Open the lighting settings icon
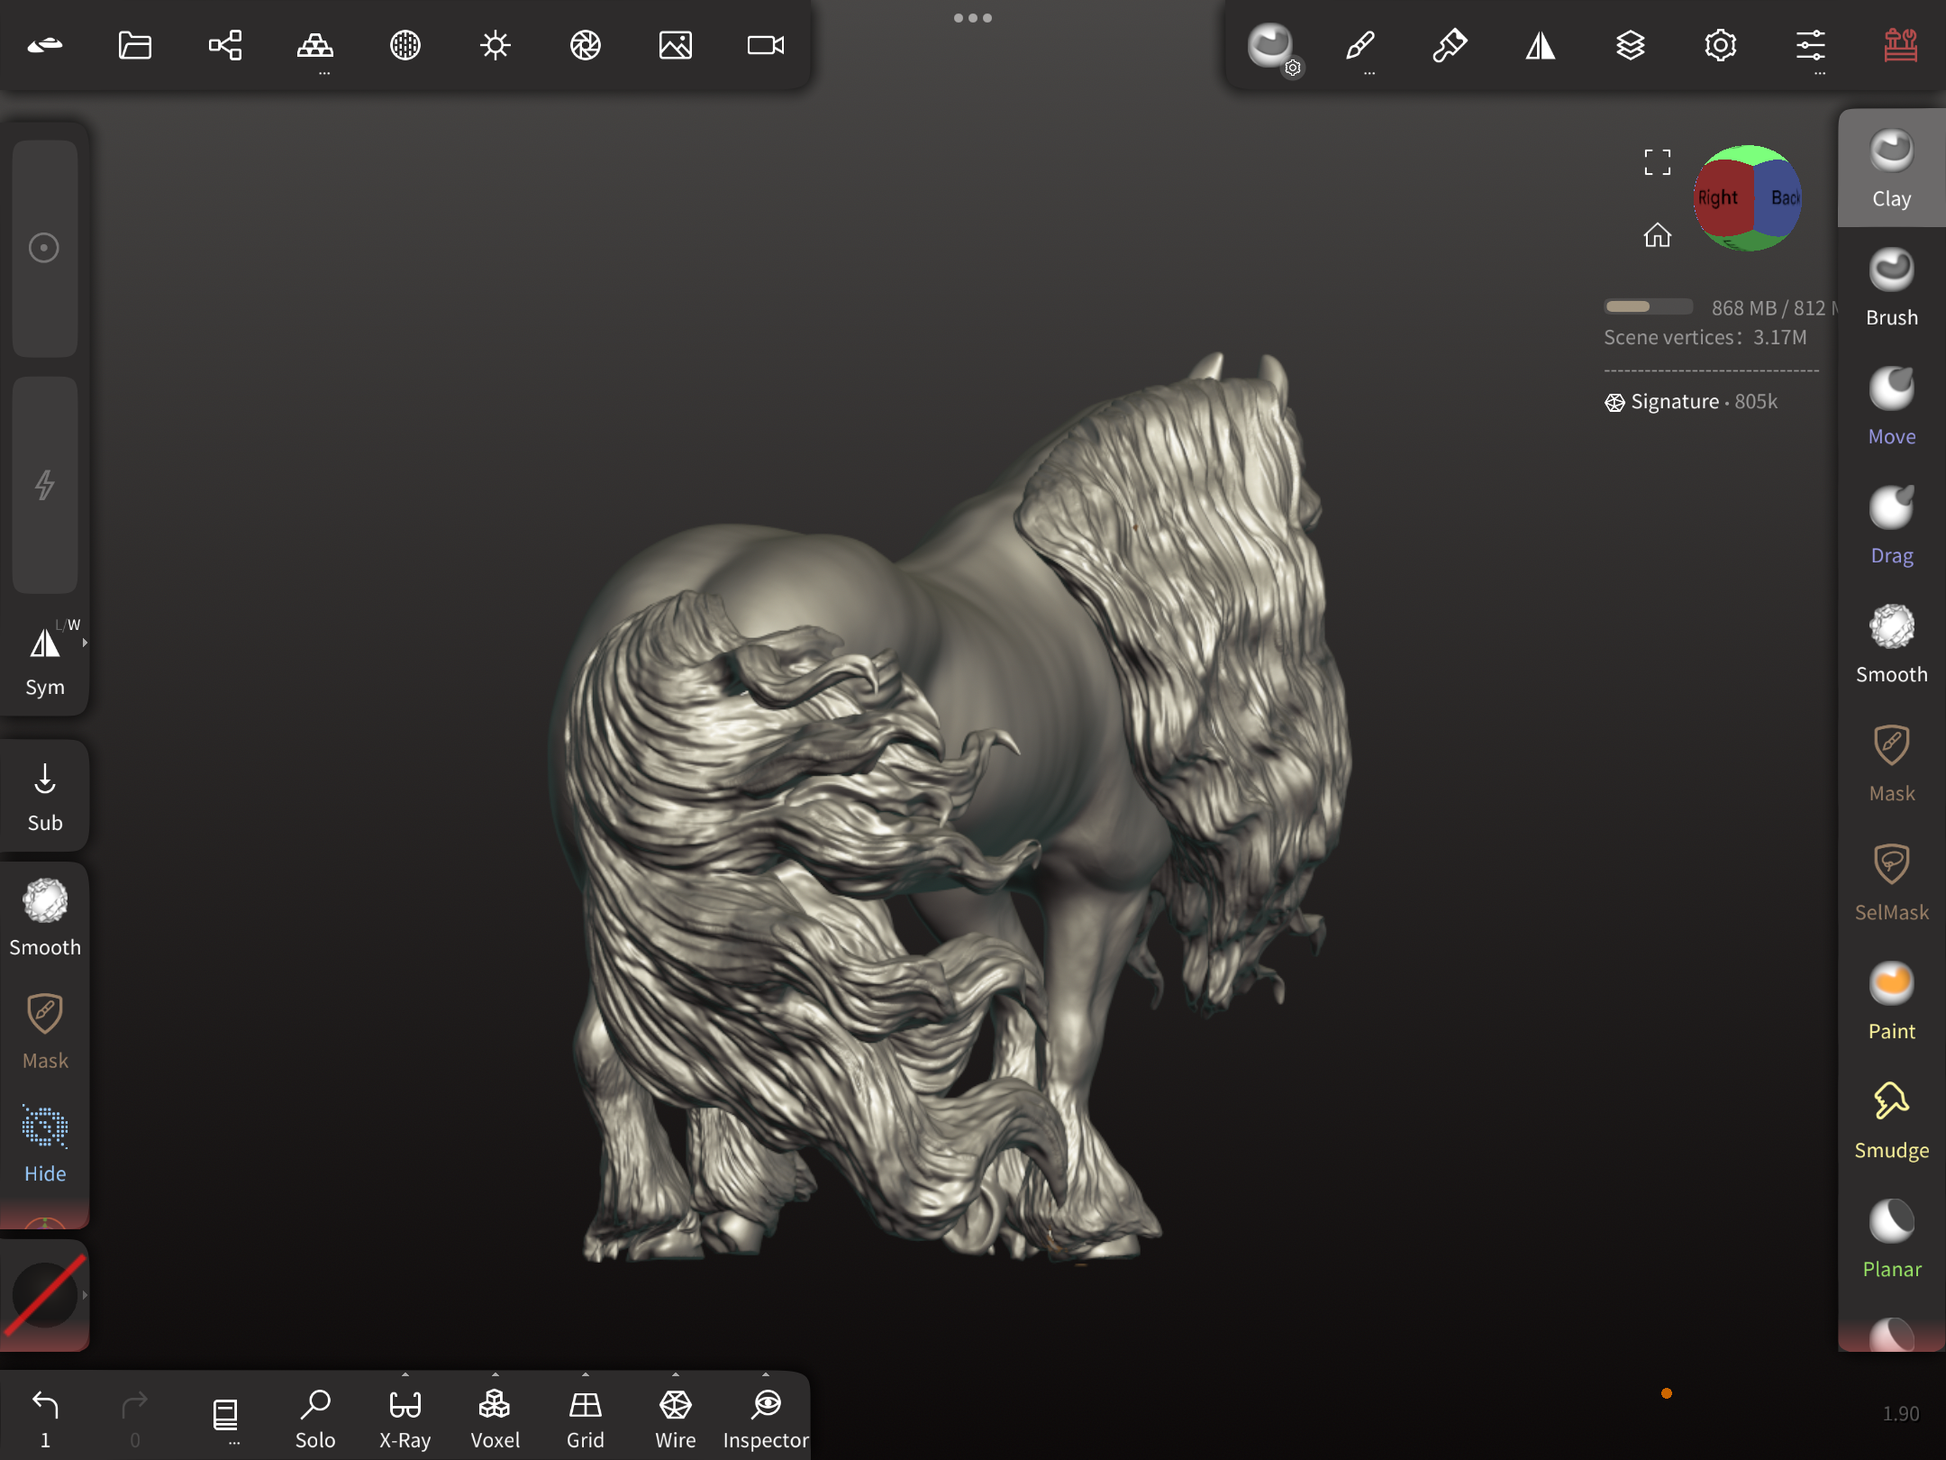The image size is (1946, 1460). tap(495, 46)
